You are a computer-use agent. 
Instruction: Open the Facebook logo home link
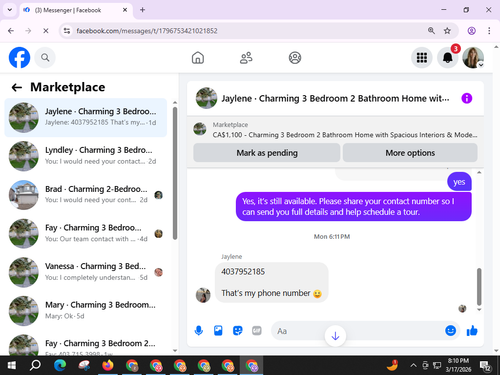point(19,58)
